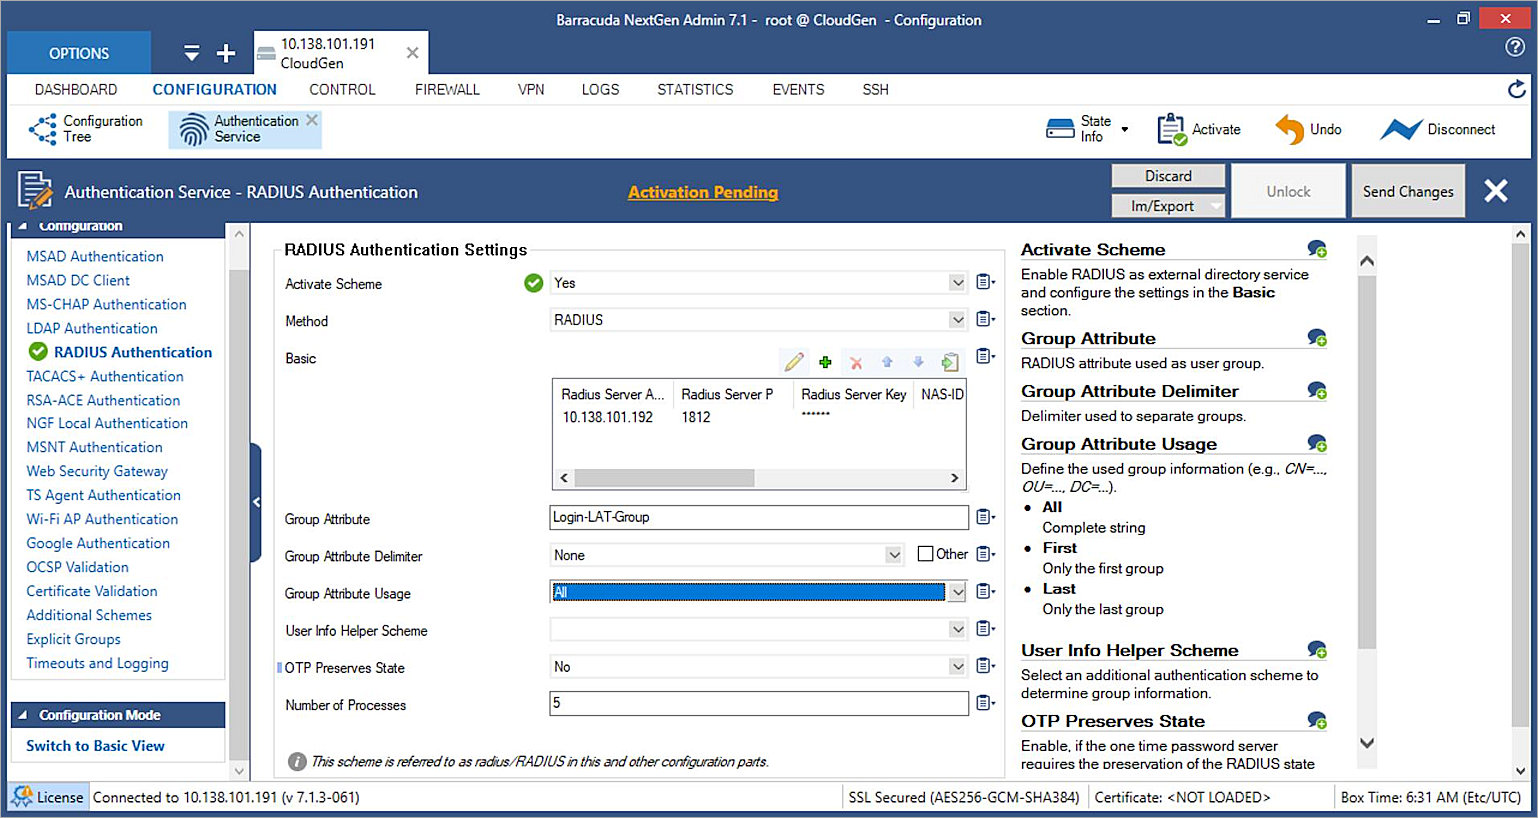Click the Group Attribute input field
This screenshot has height=818, width=1538.
point(758,517)
